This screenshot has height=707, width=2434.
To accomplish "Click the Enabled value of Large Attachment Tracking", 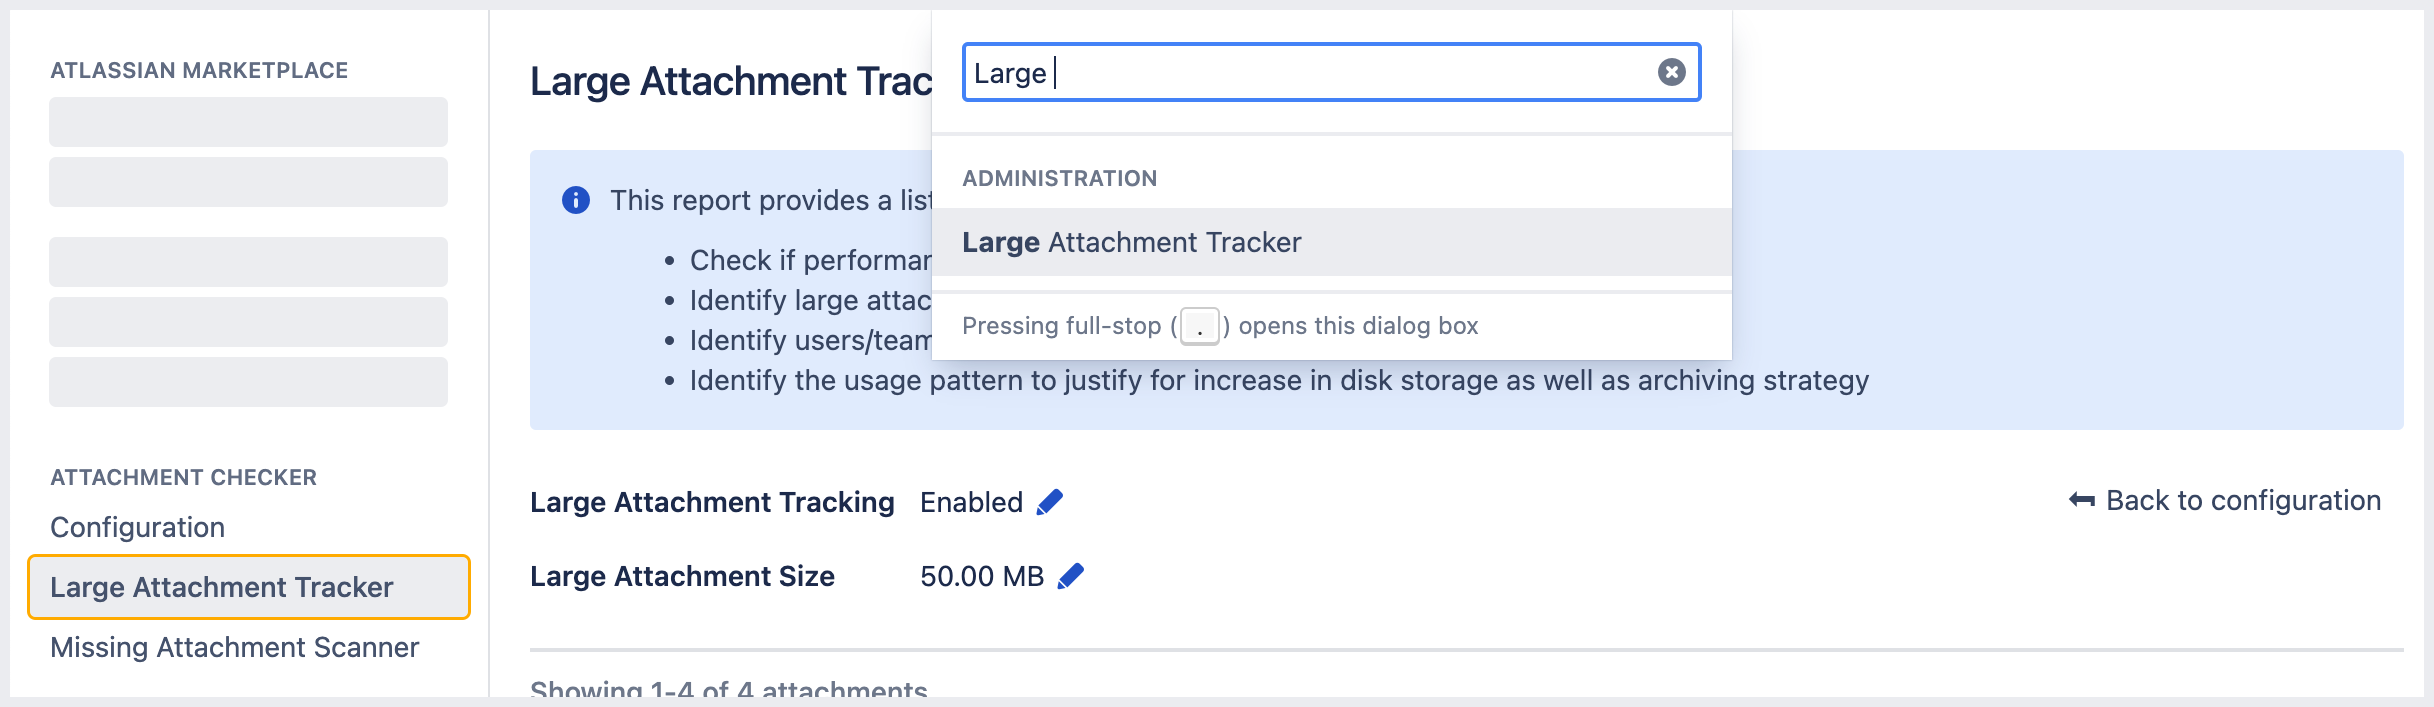I will pos(971,502).
